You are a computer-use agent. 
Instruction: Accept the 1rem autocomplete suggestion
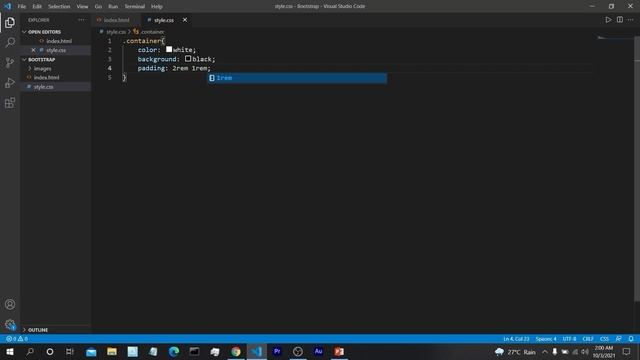tap(298, 78)
